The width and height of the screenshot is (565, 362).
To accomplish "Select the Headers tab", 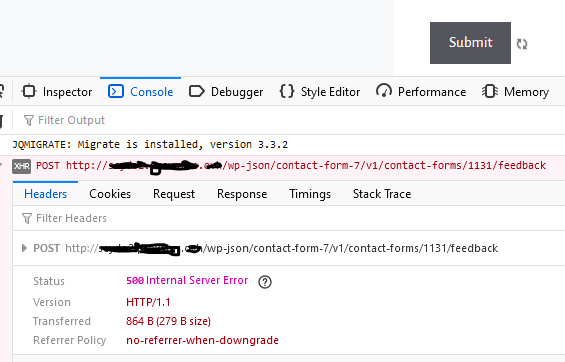I will click(x=45, y=194).
